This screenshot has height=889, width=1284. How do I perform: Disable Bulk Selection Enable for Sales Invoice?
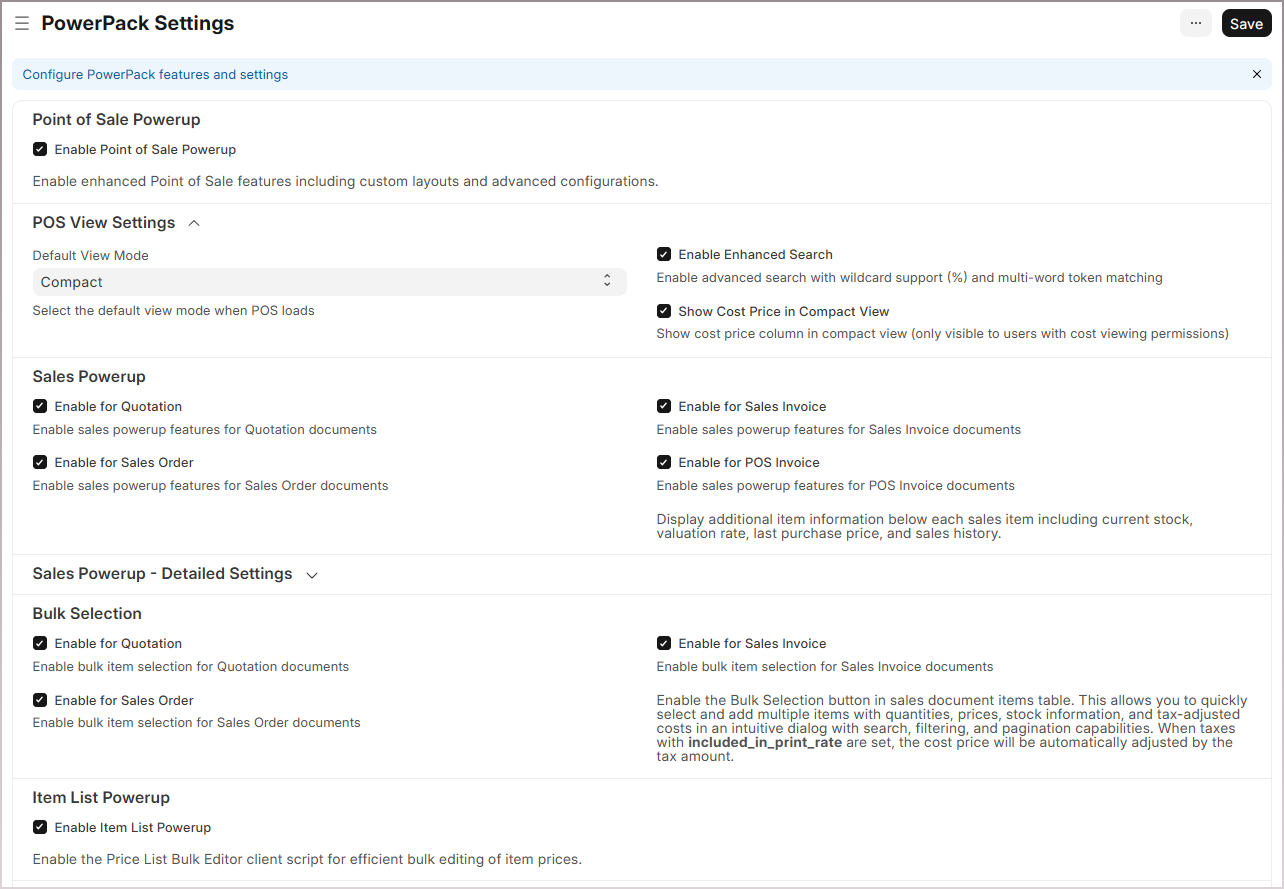coord(664,643)
